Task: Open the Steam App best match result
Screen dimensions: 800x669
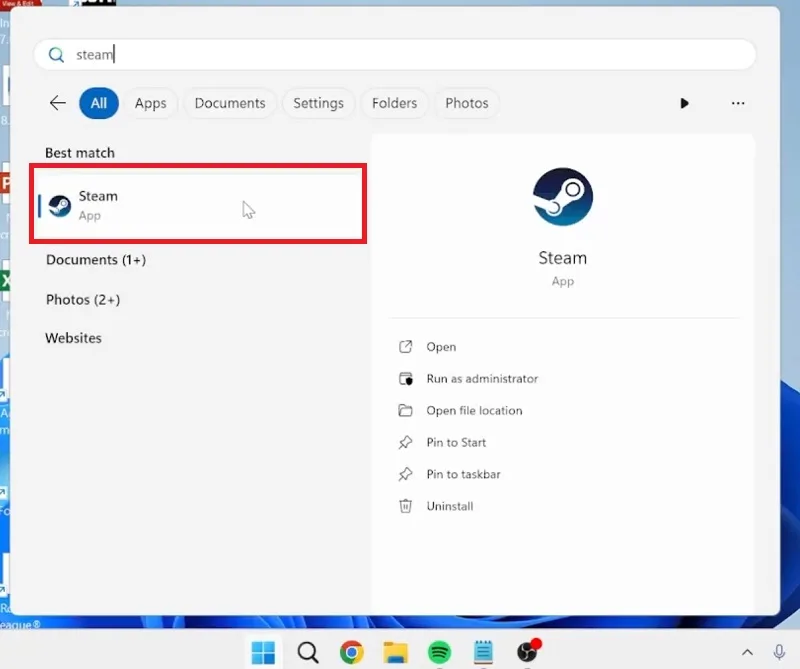Action: tap(198, 204)
